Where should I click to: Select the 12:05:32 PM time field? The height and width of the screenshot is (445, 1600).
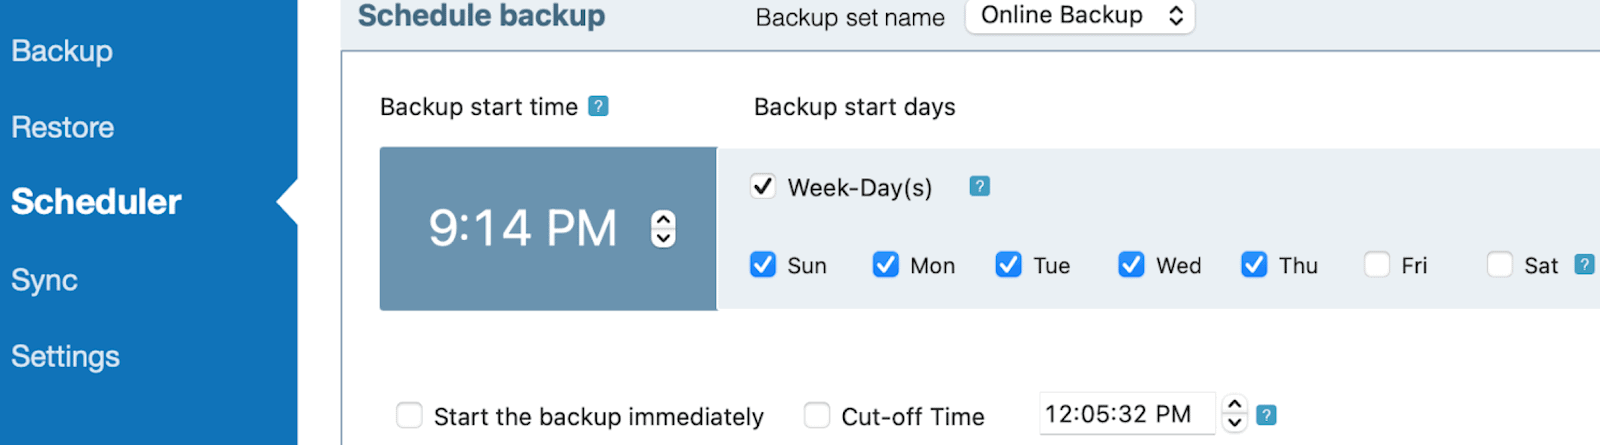(1128, 414)
